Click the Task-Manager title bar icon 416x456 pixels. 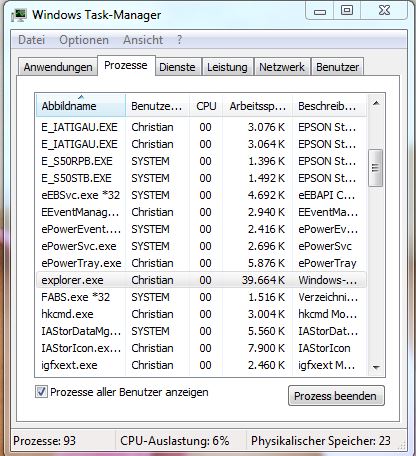[x=18, y=15]
